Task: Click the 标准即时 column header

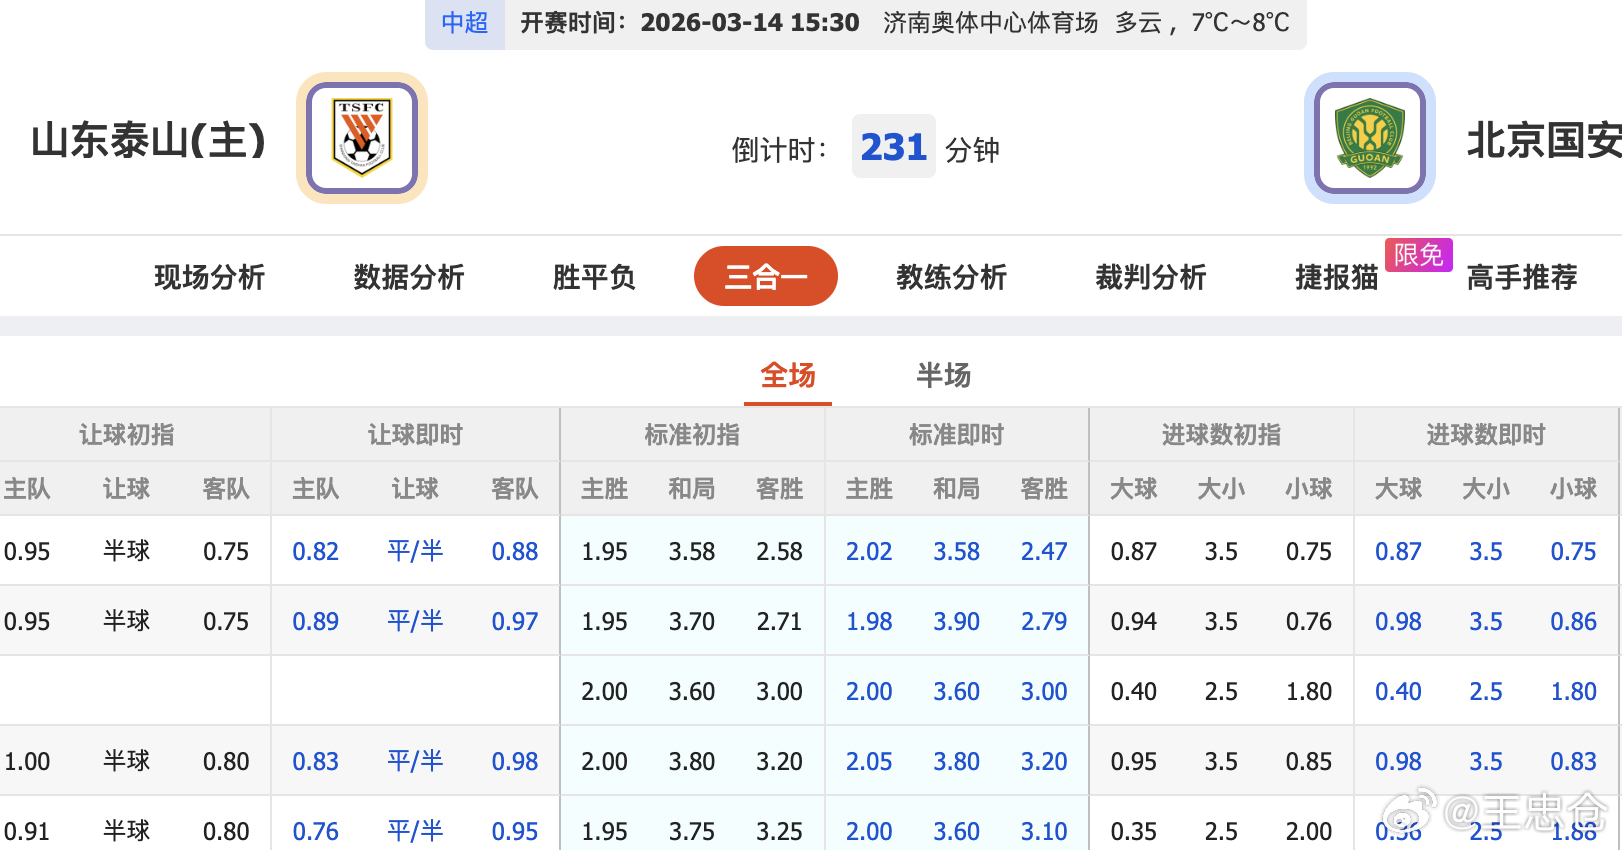Action: point(956,435)
